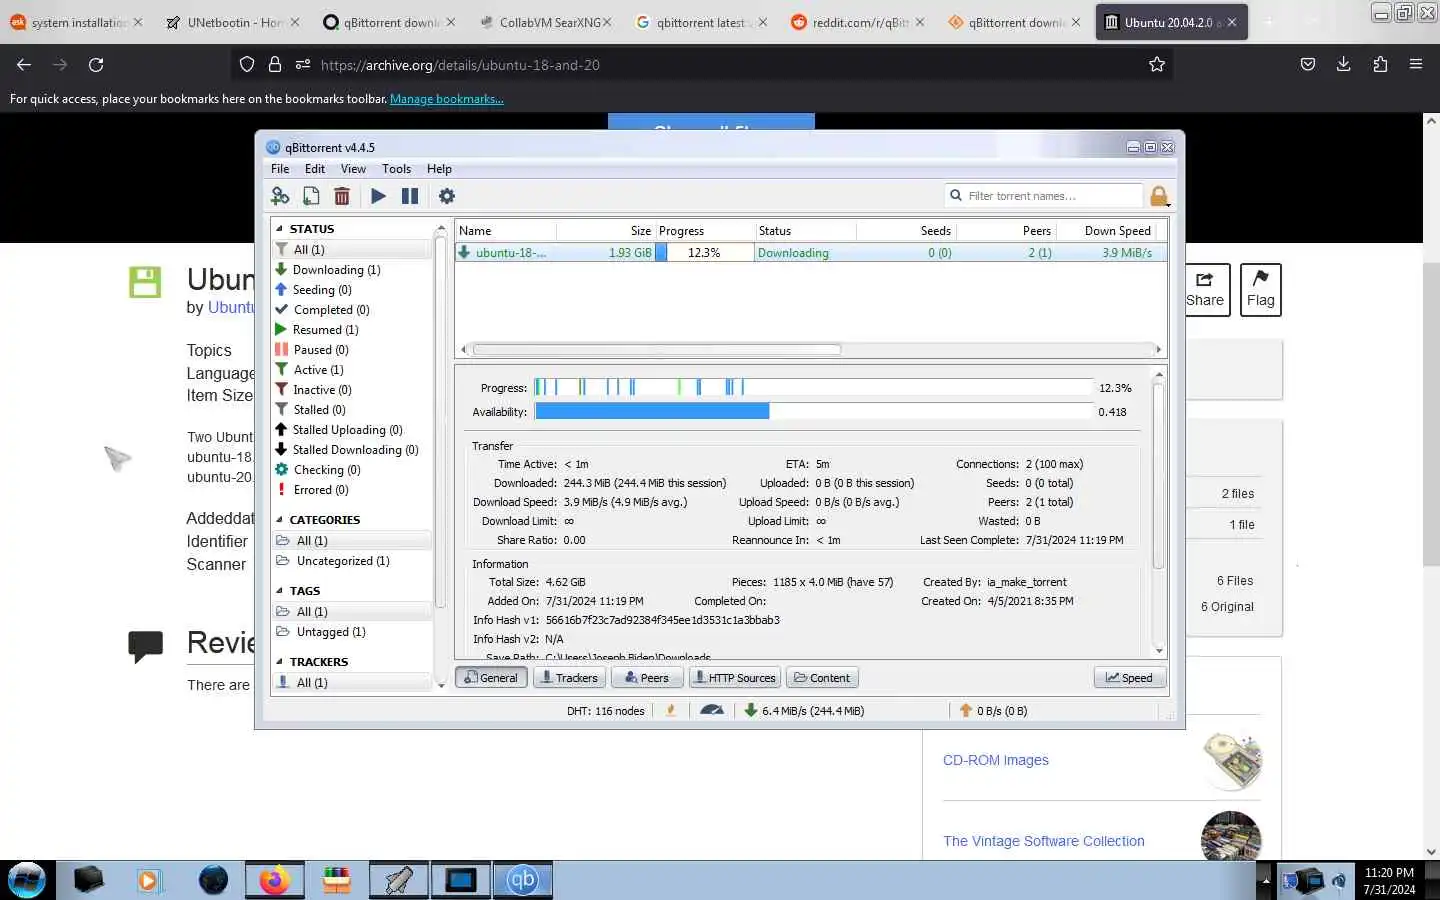Open the Edit menu
This screenshot has height=900, width=1440.
(x=315, y=169)
